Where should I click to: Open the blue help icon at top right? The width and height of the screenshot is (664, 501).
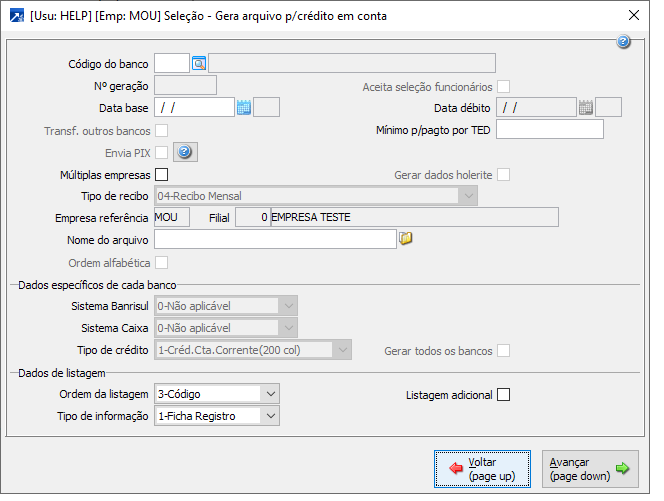click(x=624, y=42)
